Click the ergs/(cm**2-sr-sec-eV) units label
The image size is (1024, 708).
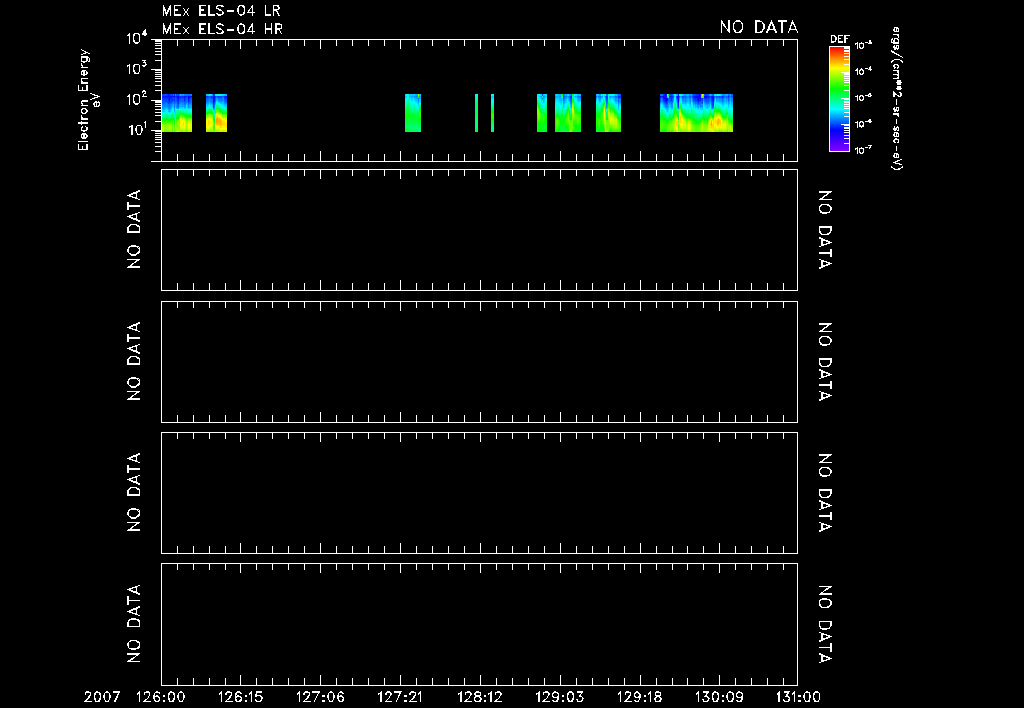click(897, 99)
